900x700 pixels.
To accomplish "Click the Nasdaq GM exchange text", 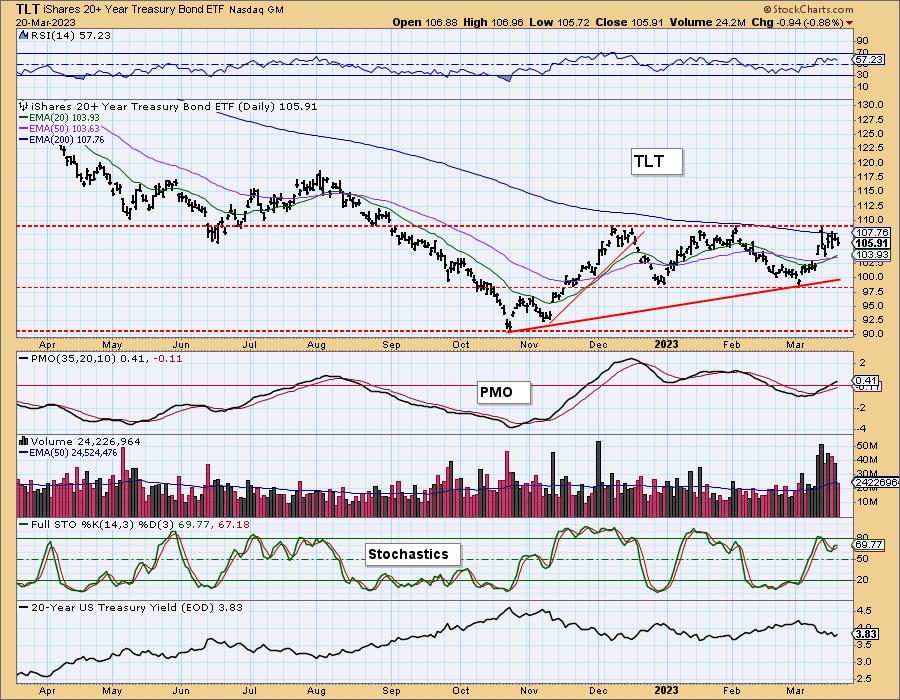I will point(256,10).
